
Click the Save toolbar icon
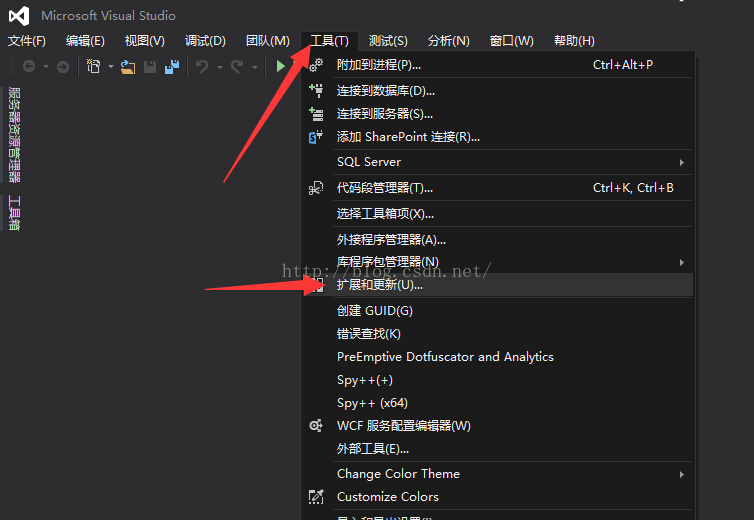(150, 67)
